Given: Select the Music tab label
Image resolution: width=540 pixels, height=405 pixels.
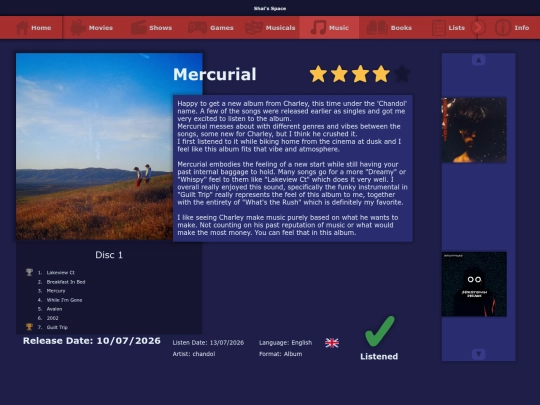Looking at the screenshot, I should click(x=339, y=28).
